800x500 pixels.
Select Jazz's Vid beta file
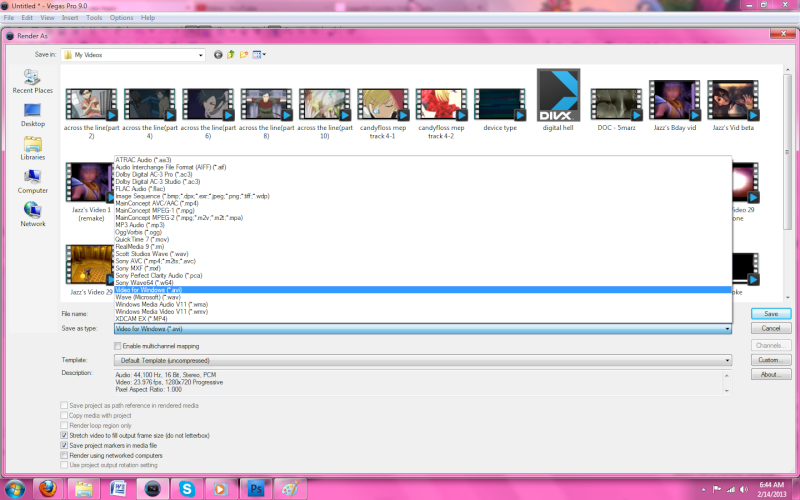(733, 106)
